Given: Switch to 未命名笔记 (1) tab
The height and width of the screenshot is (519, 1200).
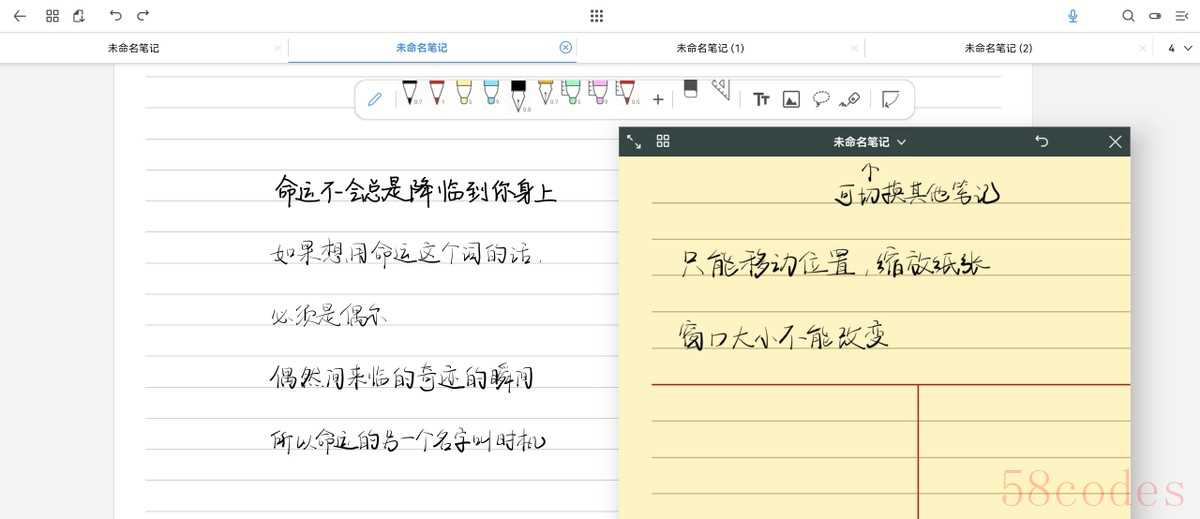Looking at the screenshot, I should (x=710, y=48).
